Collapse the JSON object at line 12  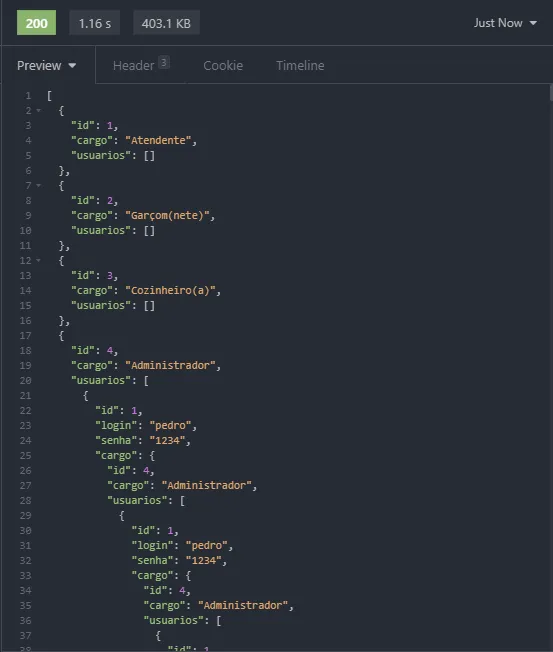click(39, 260)
